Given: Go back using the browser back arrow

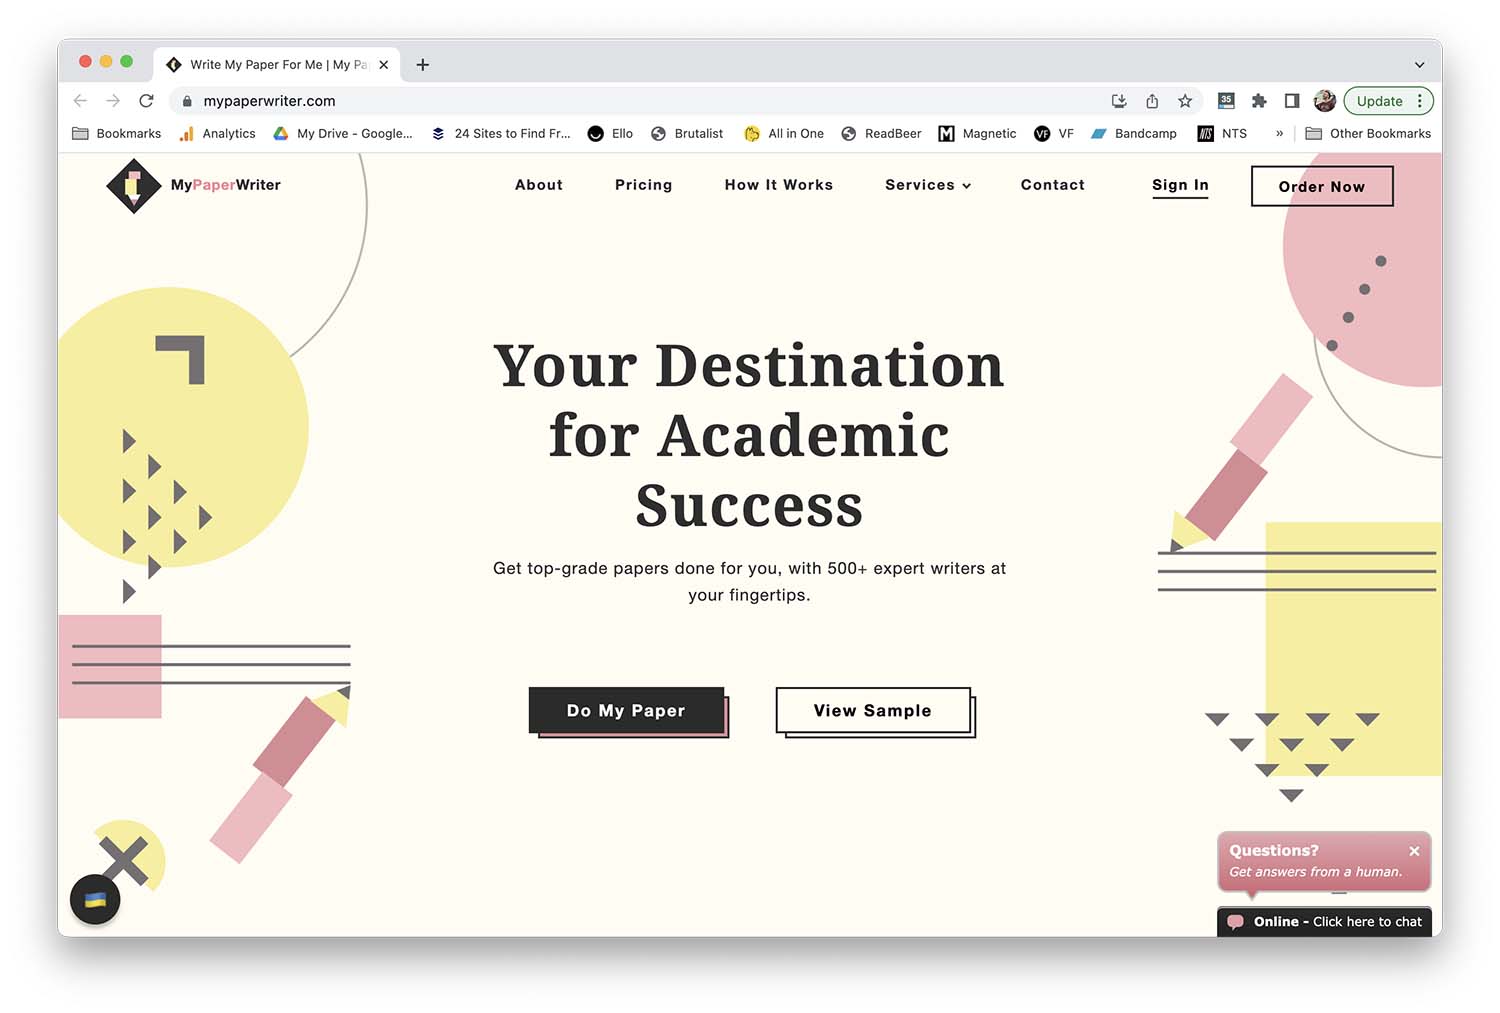Looking at the screenshot, I should point(80,101).
